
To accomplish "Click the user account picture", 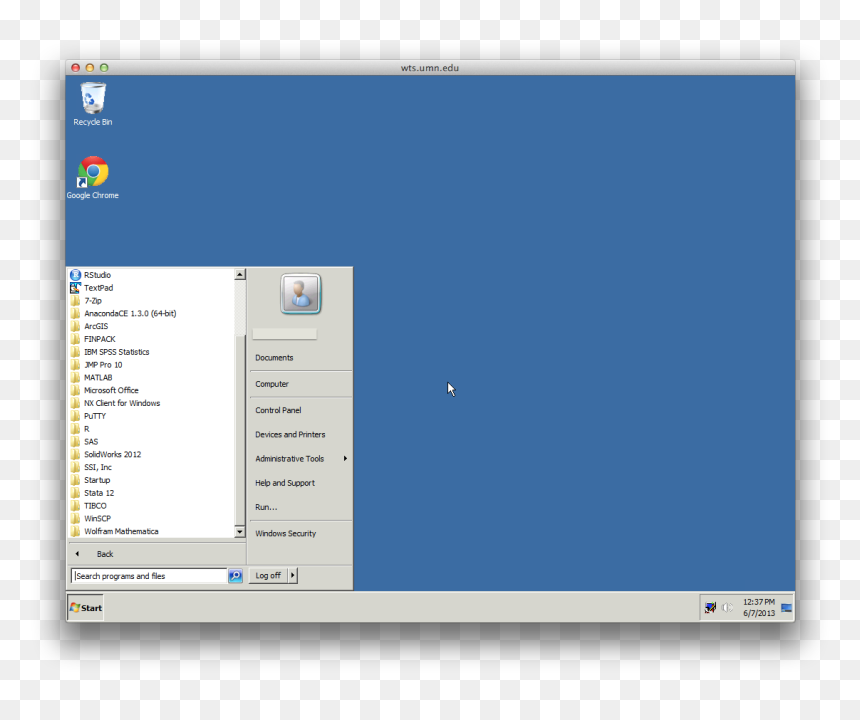I will [x=301, y=294].
